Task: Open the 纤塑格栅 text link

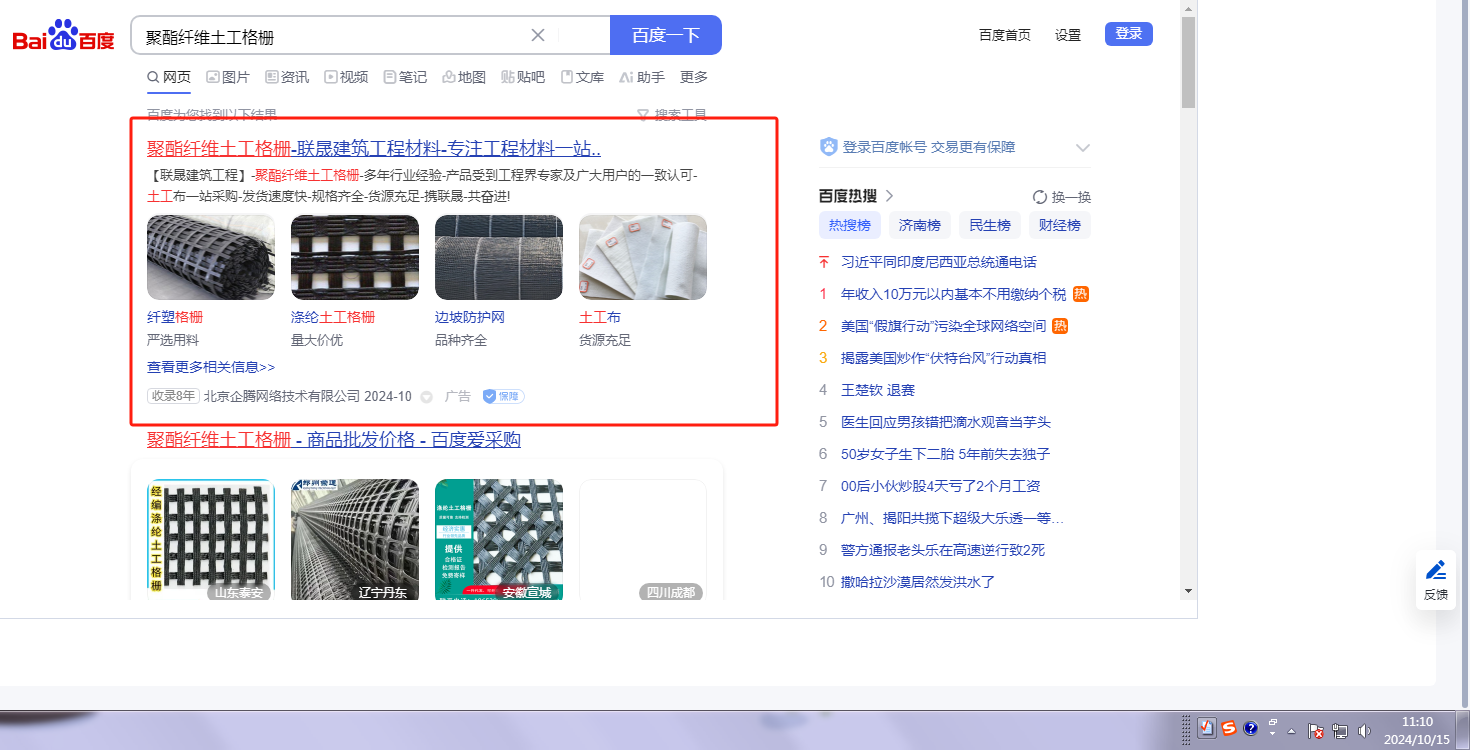Action: tap(175, 317)
